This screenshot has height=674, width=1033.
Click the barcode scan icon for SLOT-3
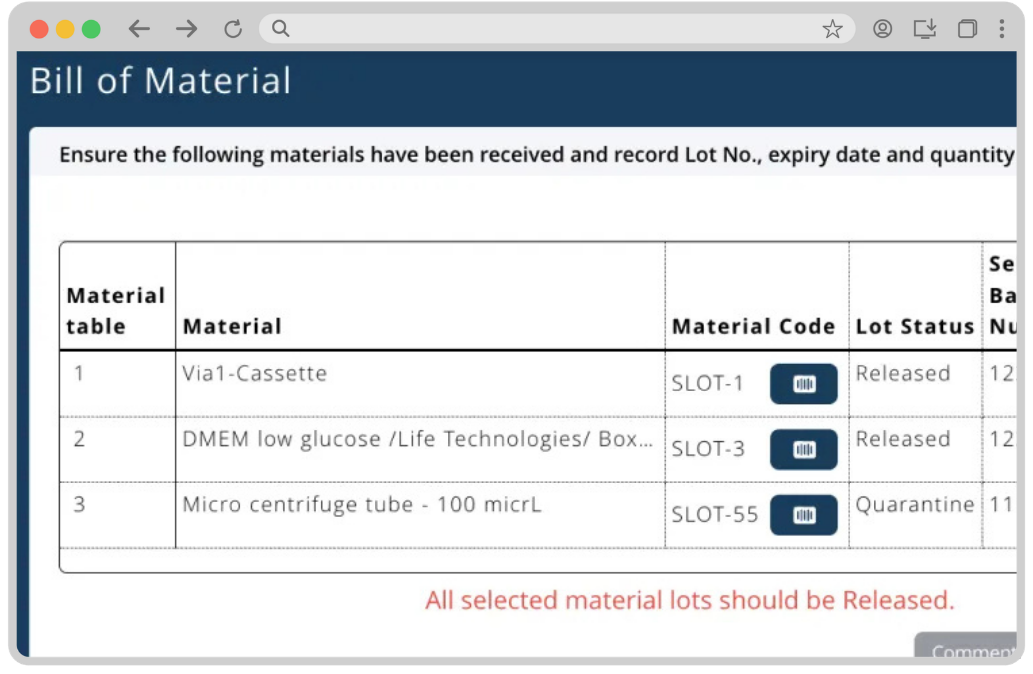[x=803, y=450]
